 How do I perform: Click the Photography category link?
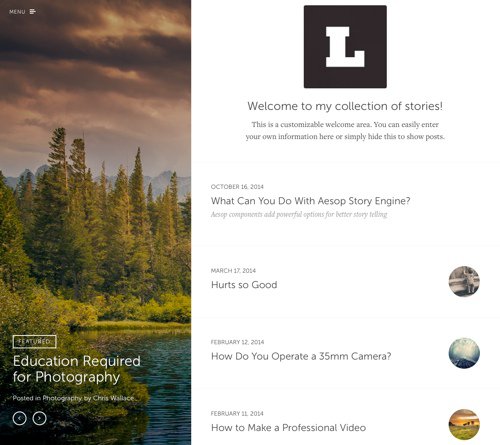(62, 398)
